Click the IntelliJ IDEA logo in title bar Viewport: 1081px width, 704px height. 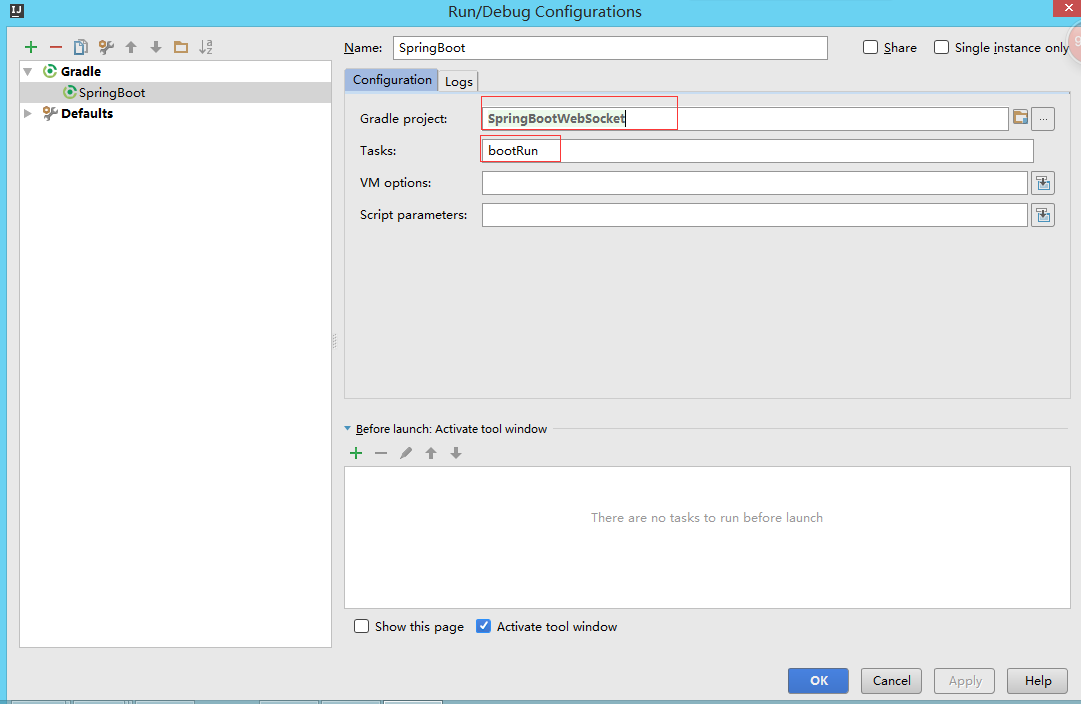17,11
